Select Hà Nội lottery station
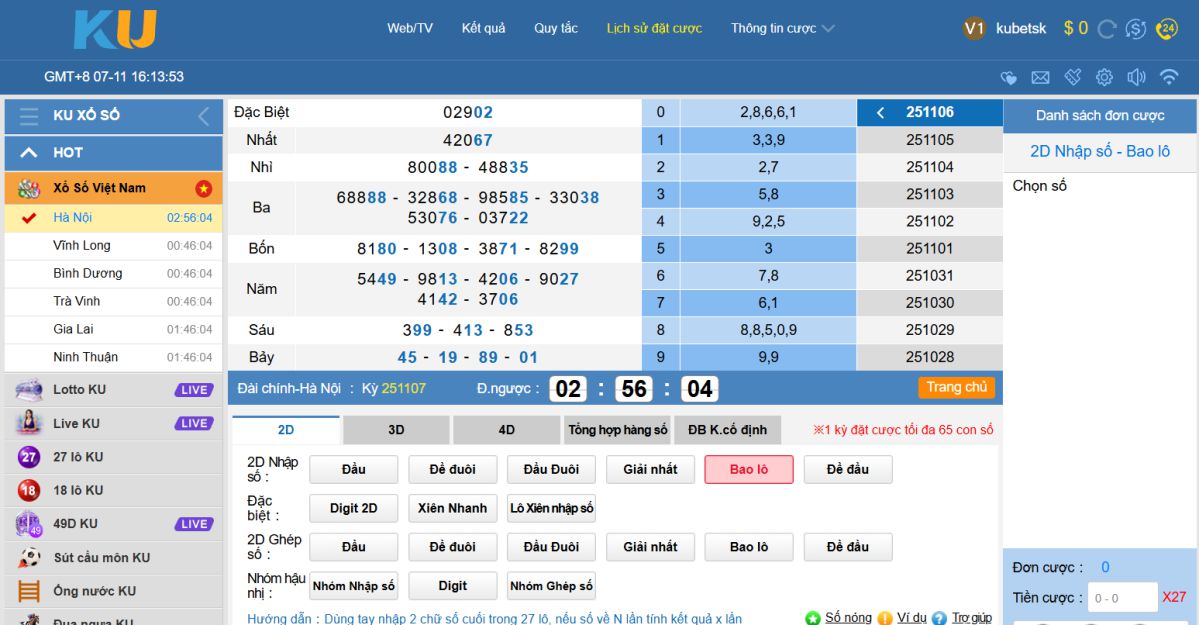This screenshot has width=1199, height=625. (72, 218)
